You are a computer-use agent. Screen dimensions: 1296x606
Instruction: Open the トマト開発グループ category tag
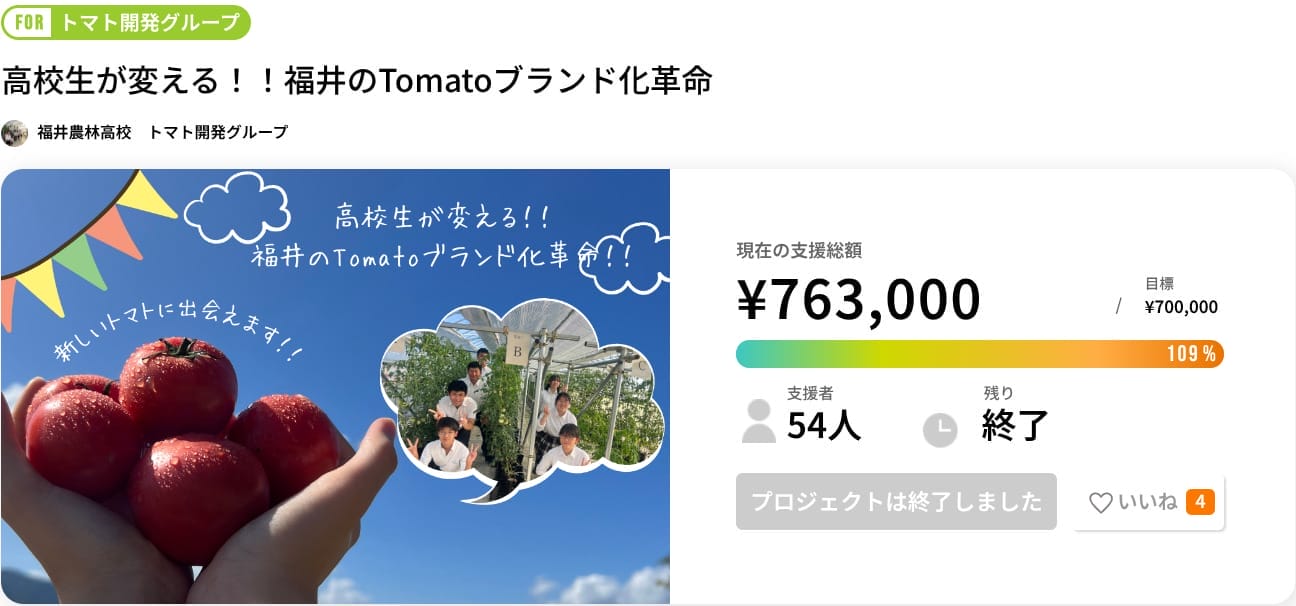[x=150, y=22]
